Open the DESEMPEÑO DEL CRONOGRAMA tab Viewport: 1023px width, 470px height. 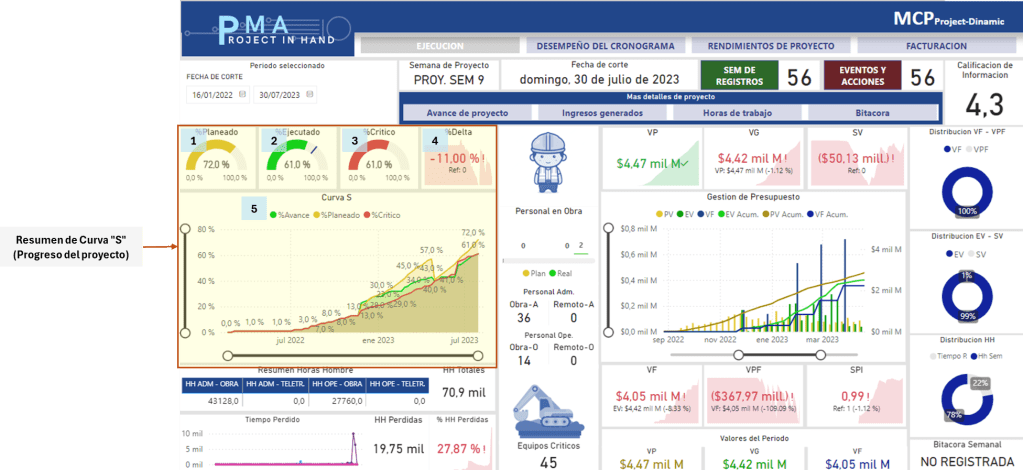593,46
